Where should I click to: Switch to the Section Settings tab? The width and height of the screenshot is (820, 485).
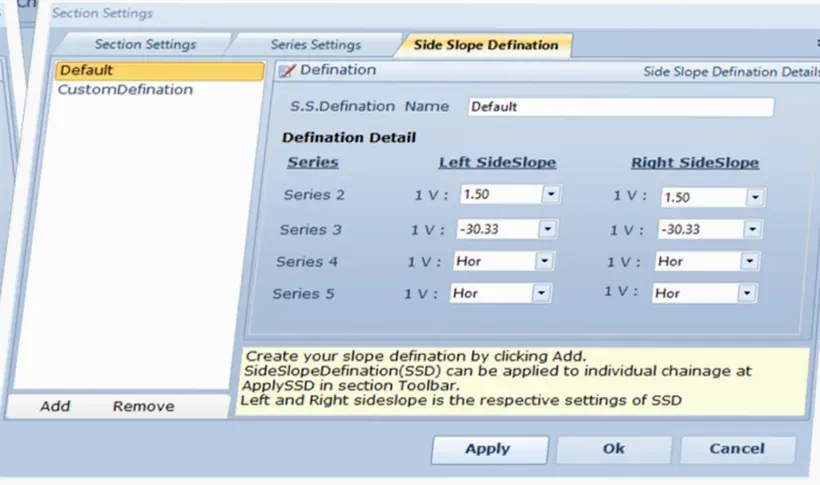pos(145,44)
